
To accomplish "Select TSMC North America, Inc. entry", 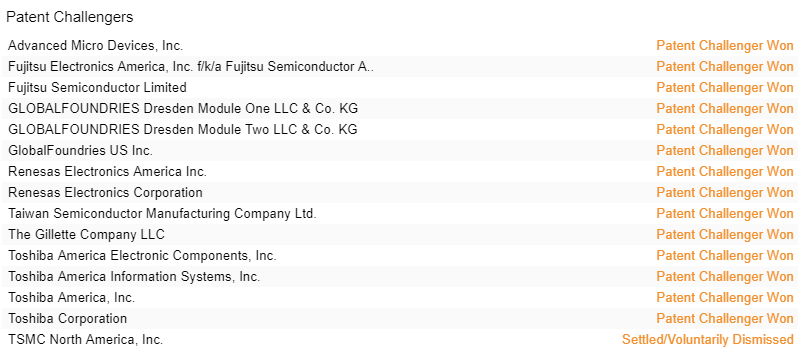I will pos(86,340).
